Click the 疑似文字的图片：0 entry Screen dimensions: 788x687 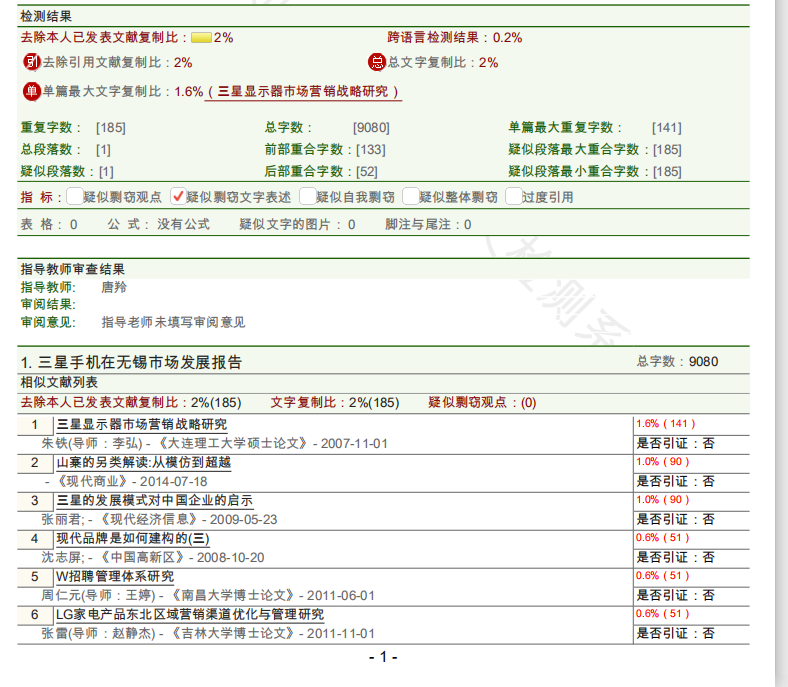click(298, 225)
